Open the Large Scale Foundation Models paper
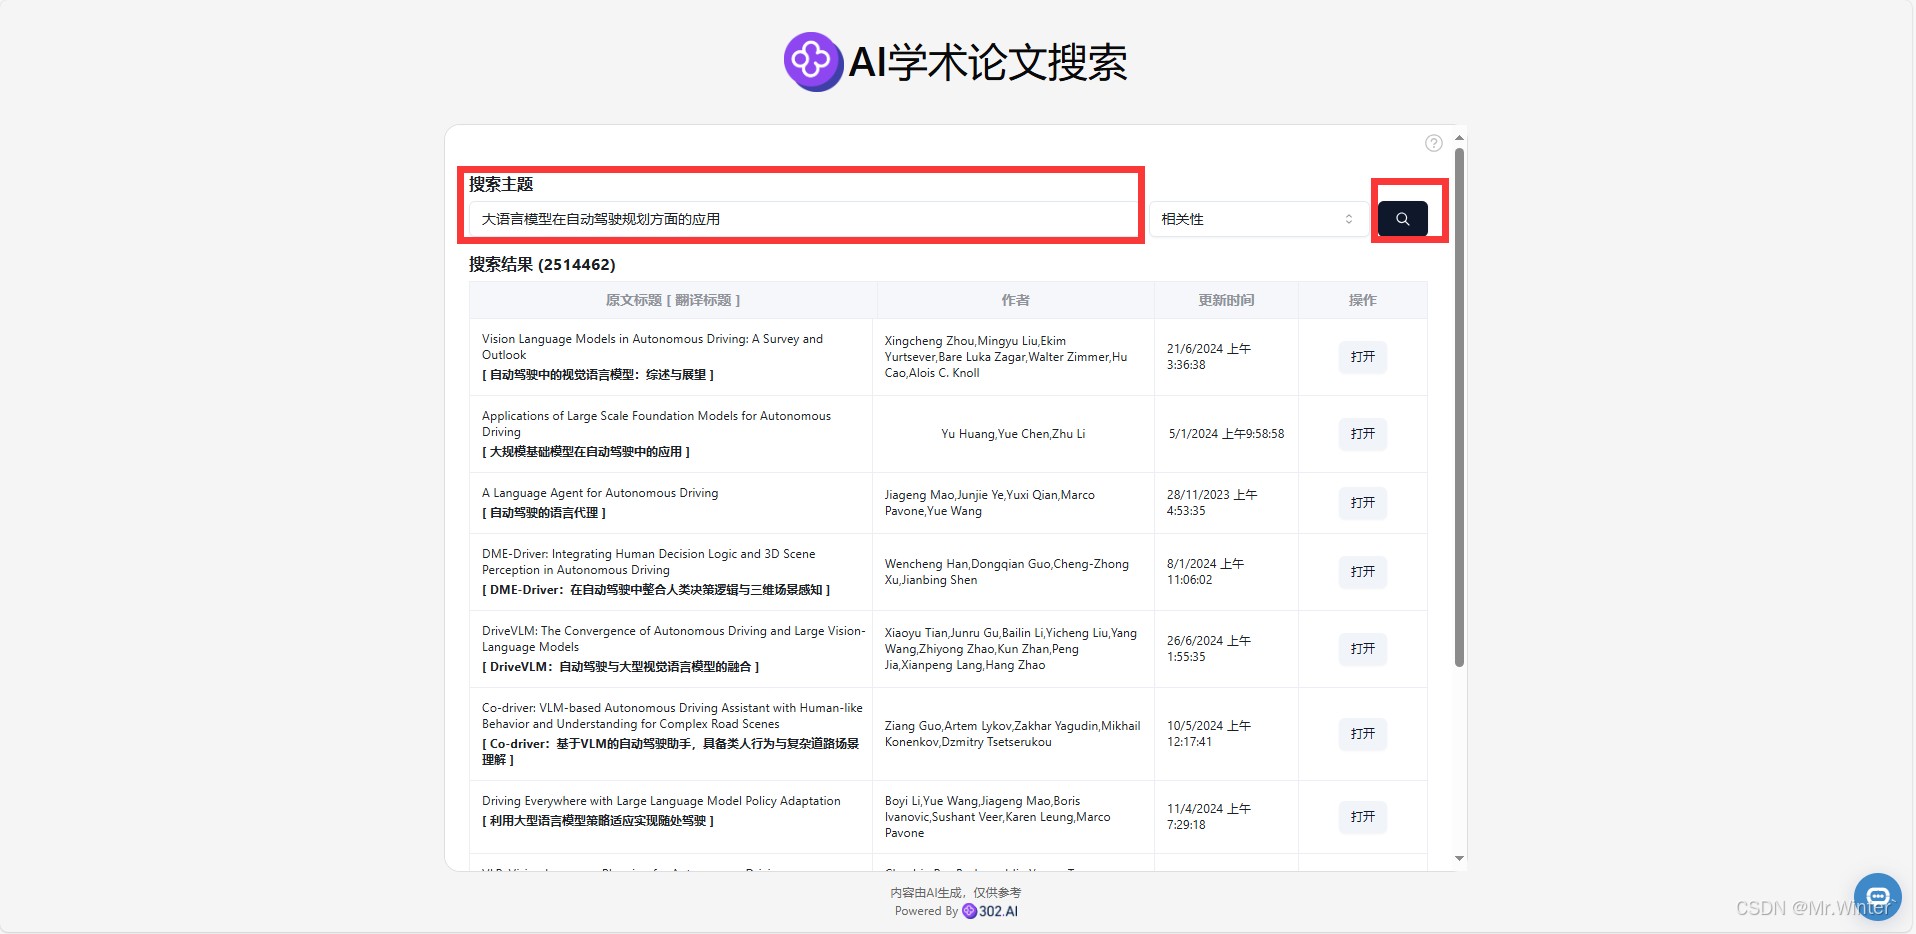 (x=1362, y=434)
